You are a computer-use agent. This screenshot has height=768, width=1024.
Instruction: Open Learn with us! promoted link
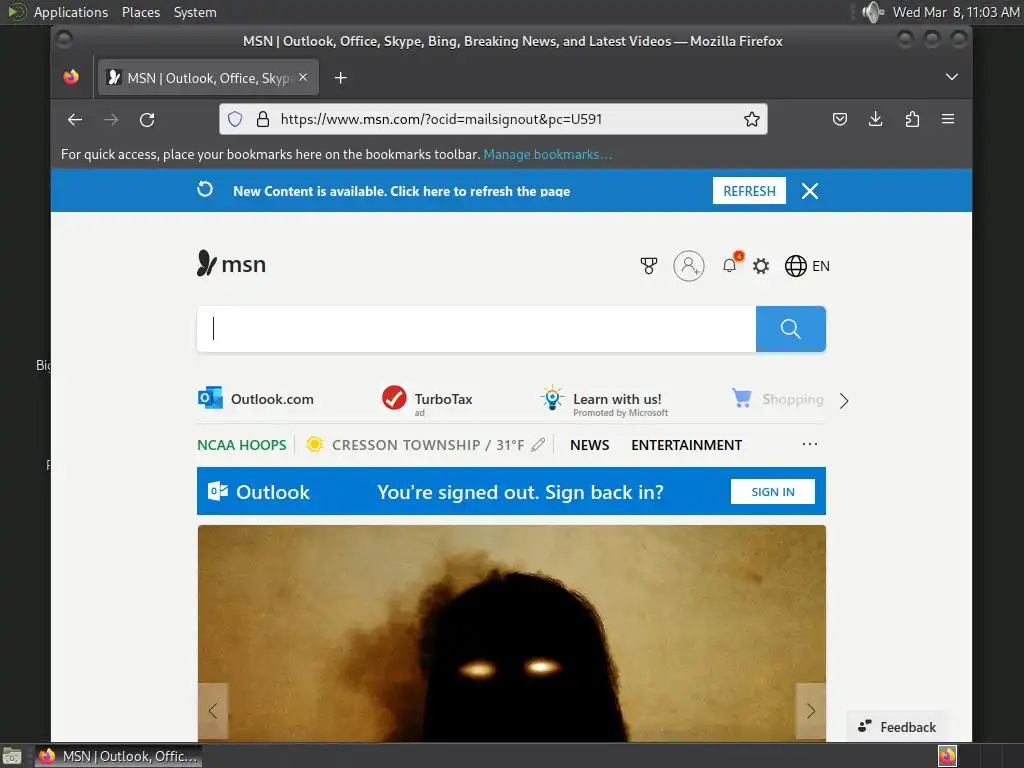(x=604, y=400)
